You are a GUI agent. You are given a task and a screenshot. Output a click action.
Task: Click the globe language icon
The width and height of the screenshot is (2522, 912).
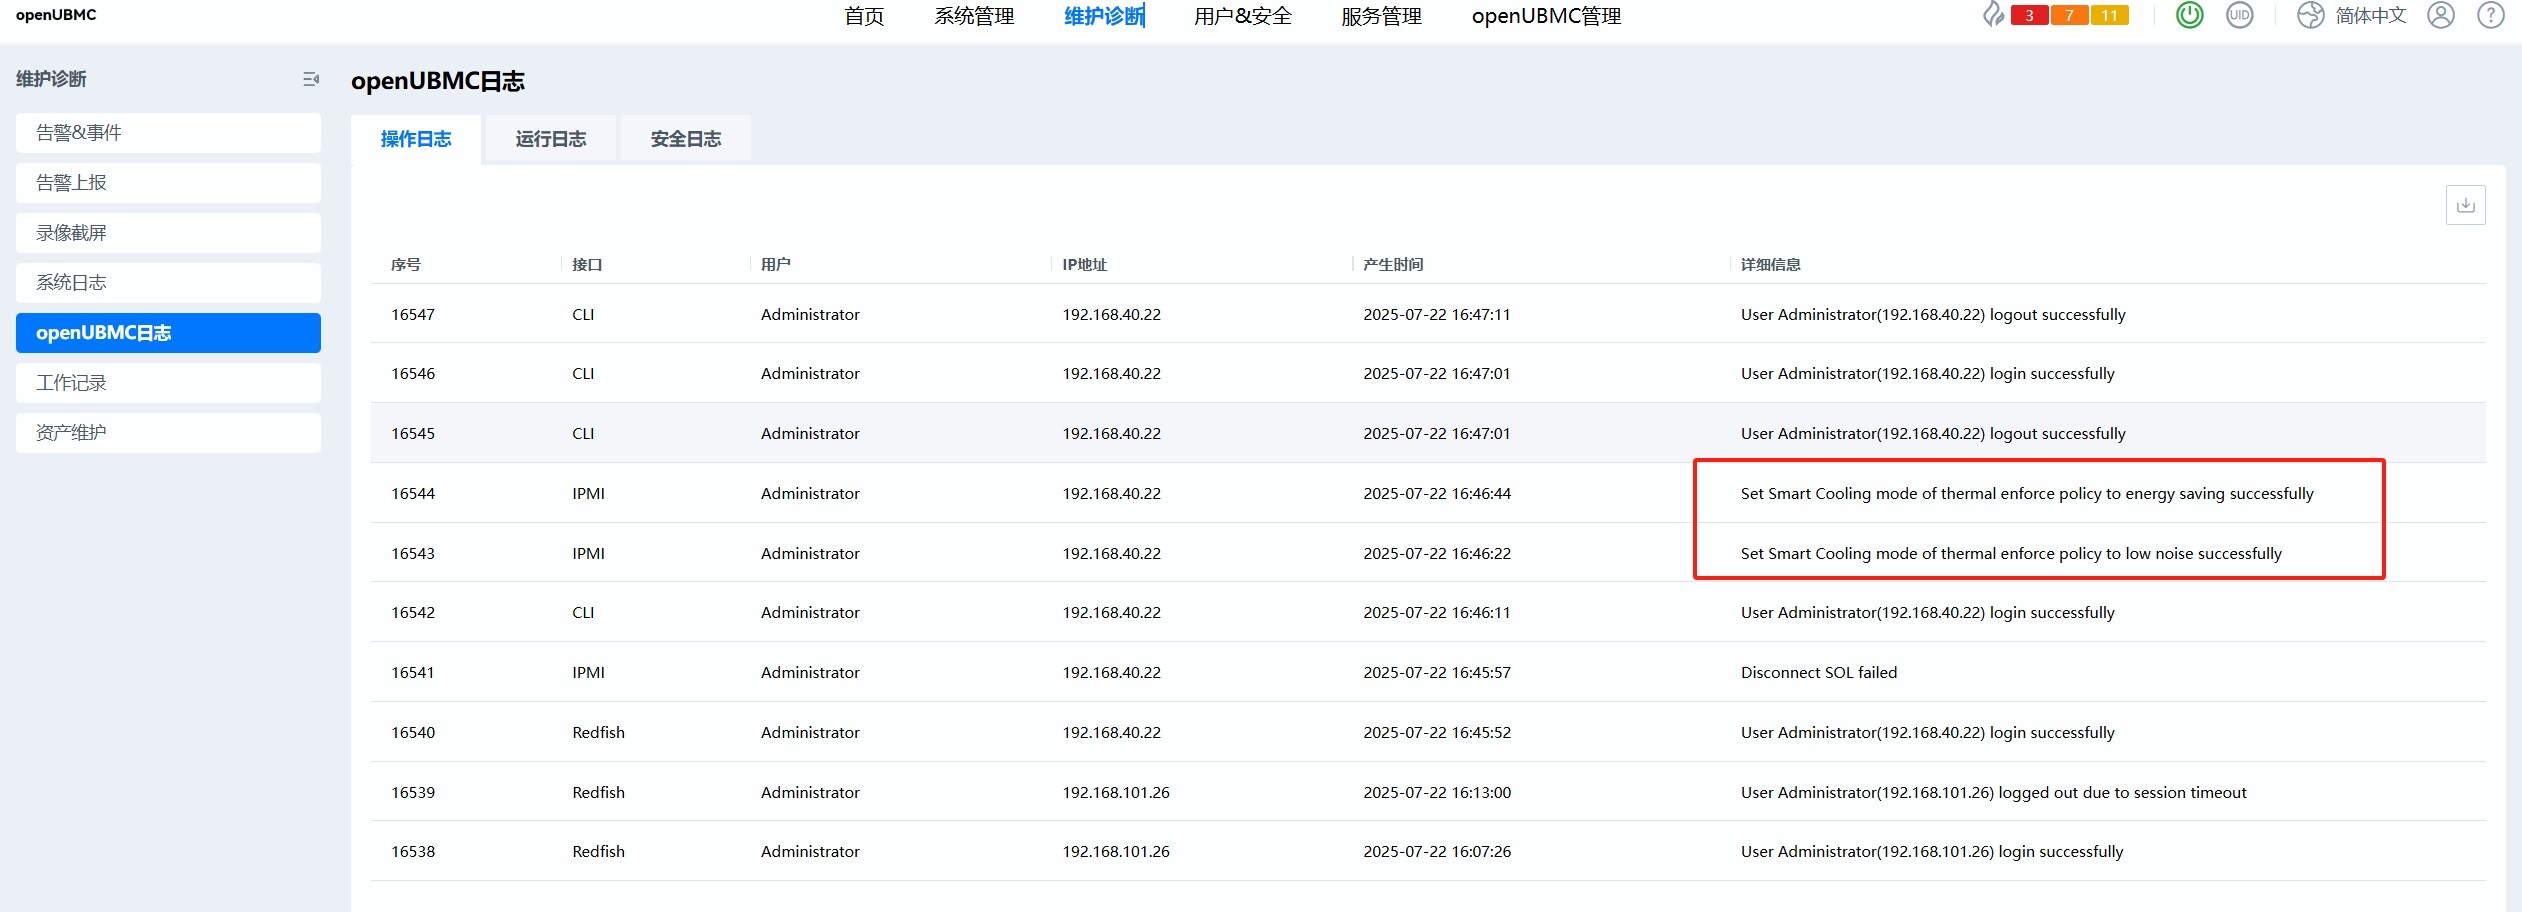pyautogui.click(x=2310, y=15)
